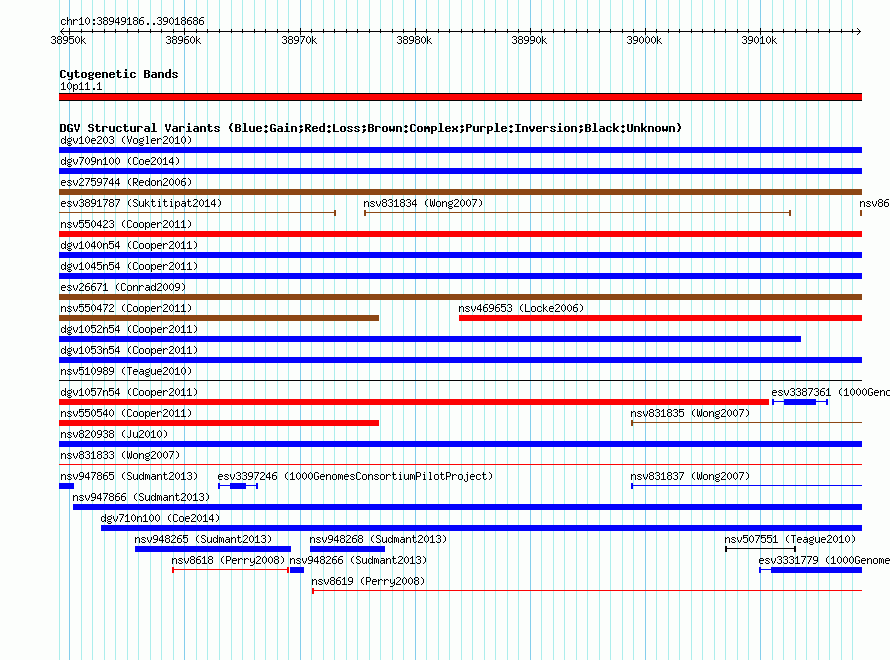Click the black nsv507551 (Teague2010) span
This screenshot has width=890, height=660.
pos(761,549)
